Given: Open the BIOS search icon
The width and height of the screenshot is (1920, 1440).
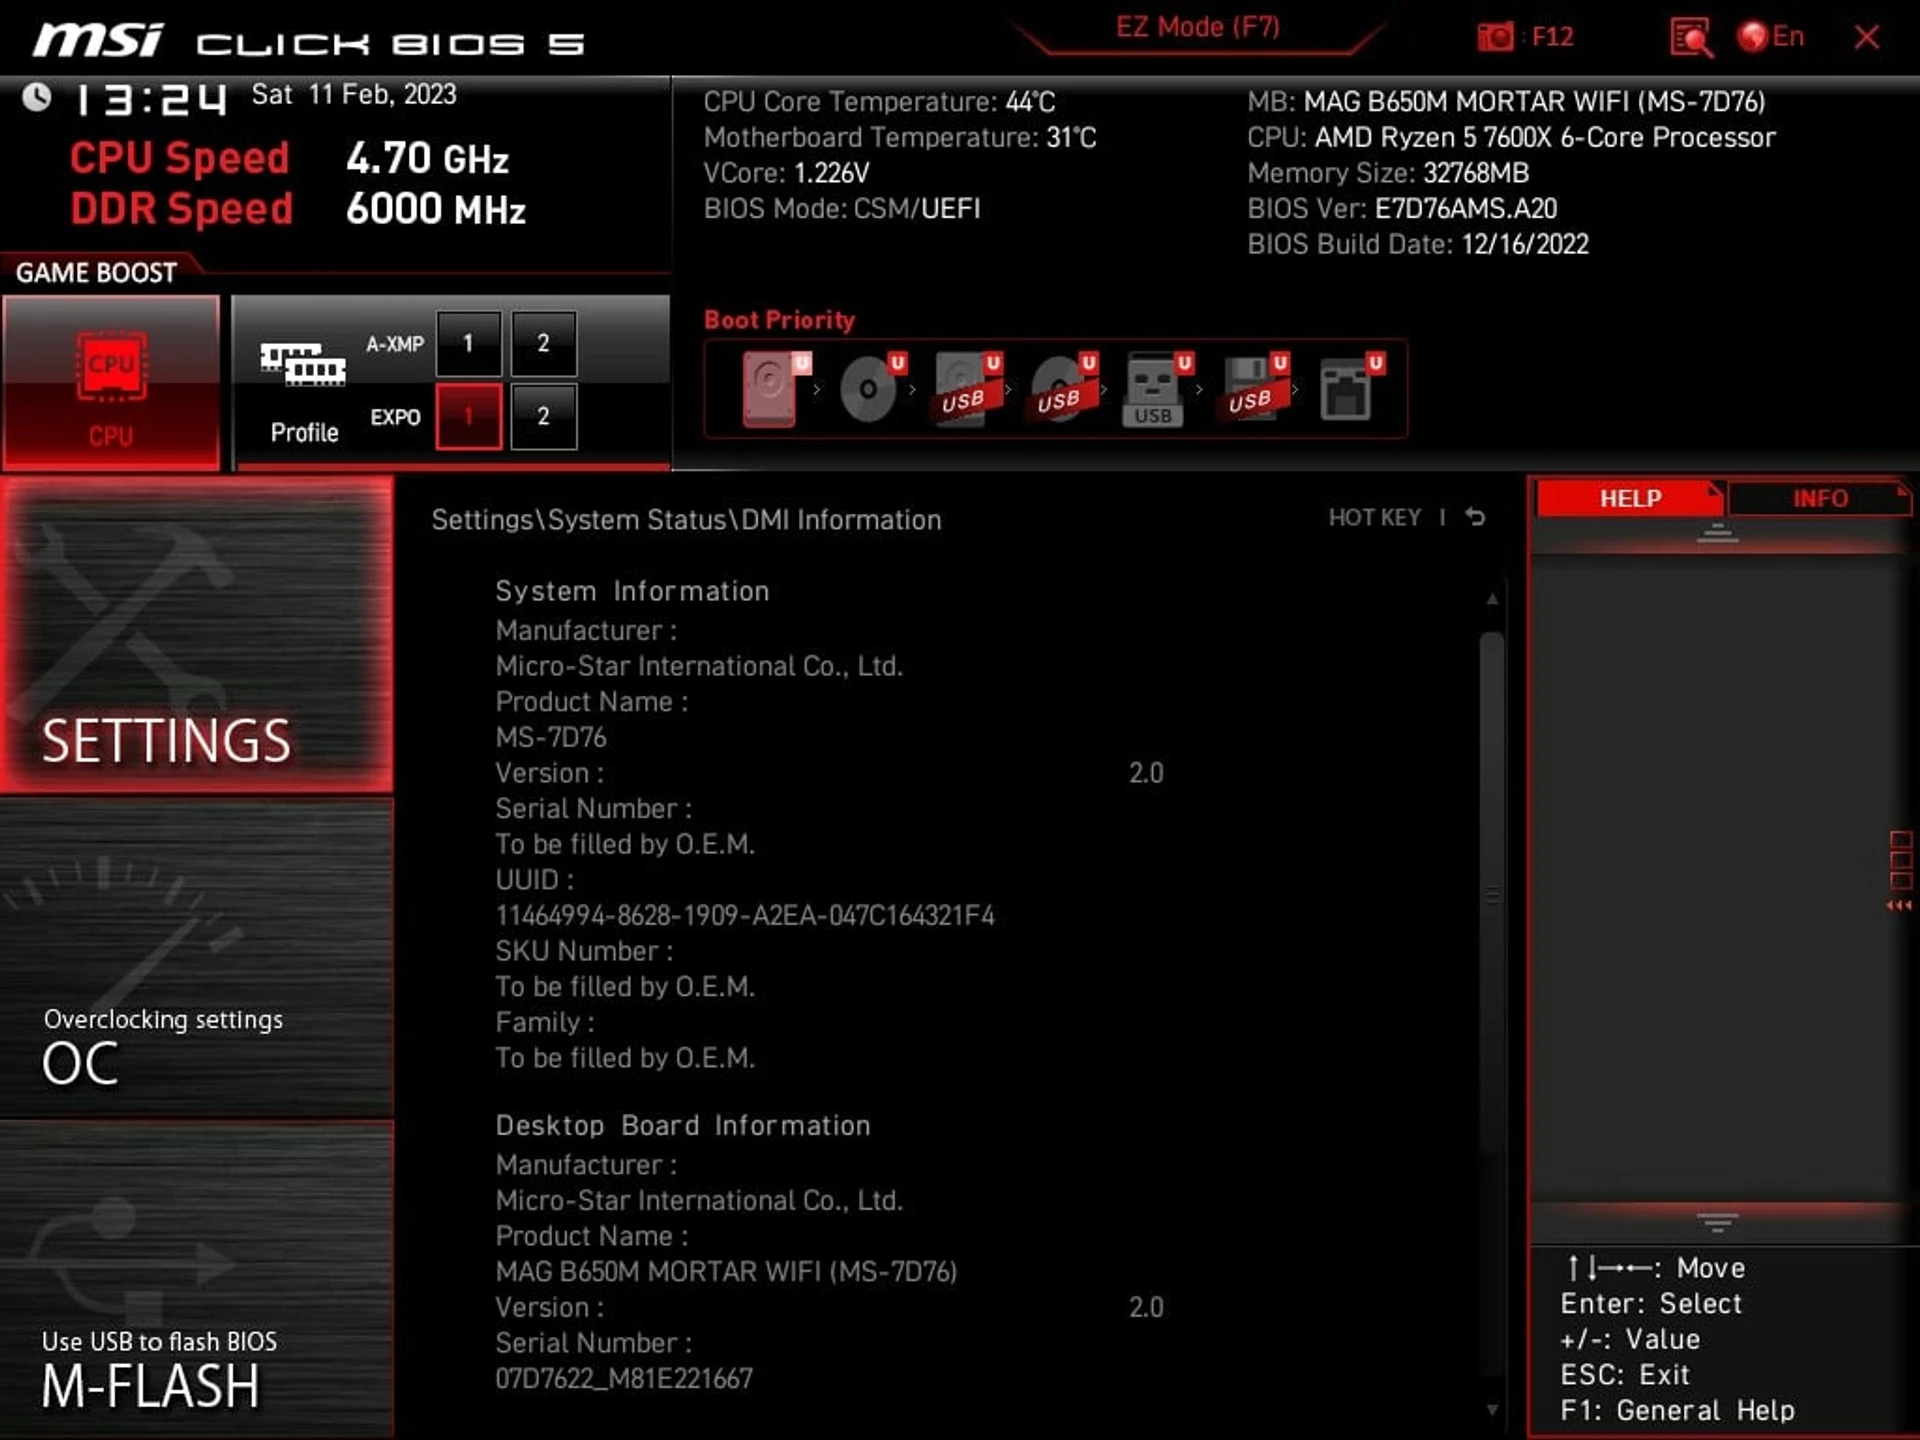Looking at the screenshot, I should [1690, 38].
